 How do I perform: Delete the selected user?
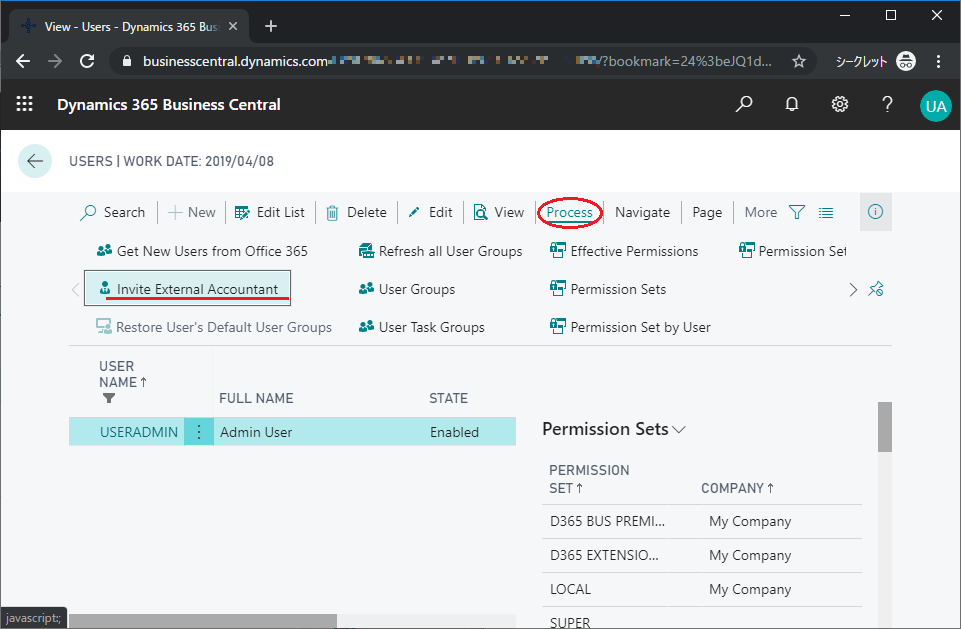click(x=356, y=212)
